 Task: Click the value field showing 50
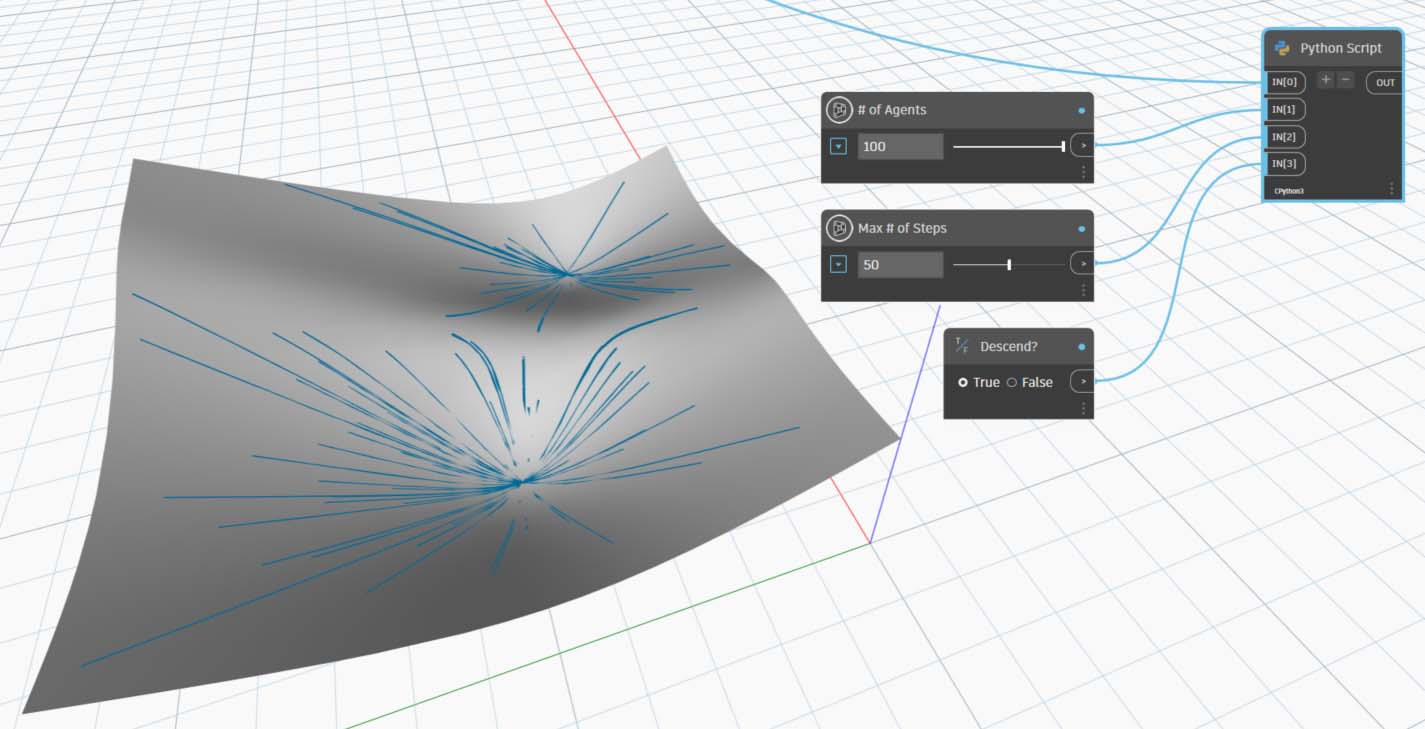coord(900,264)
